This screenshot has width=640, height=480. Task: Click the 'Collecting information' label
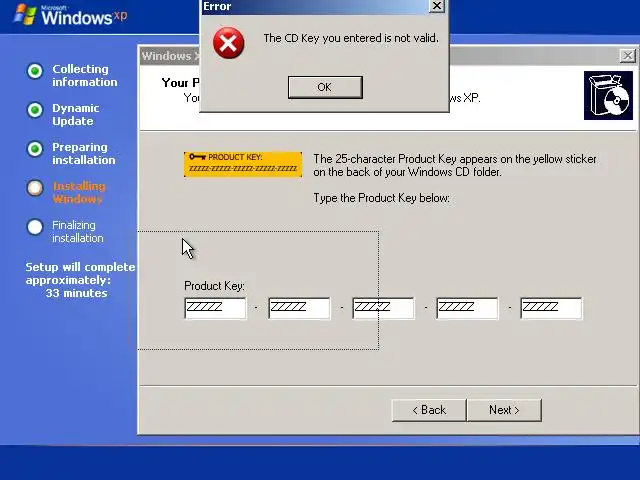coord(84,76)
